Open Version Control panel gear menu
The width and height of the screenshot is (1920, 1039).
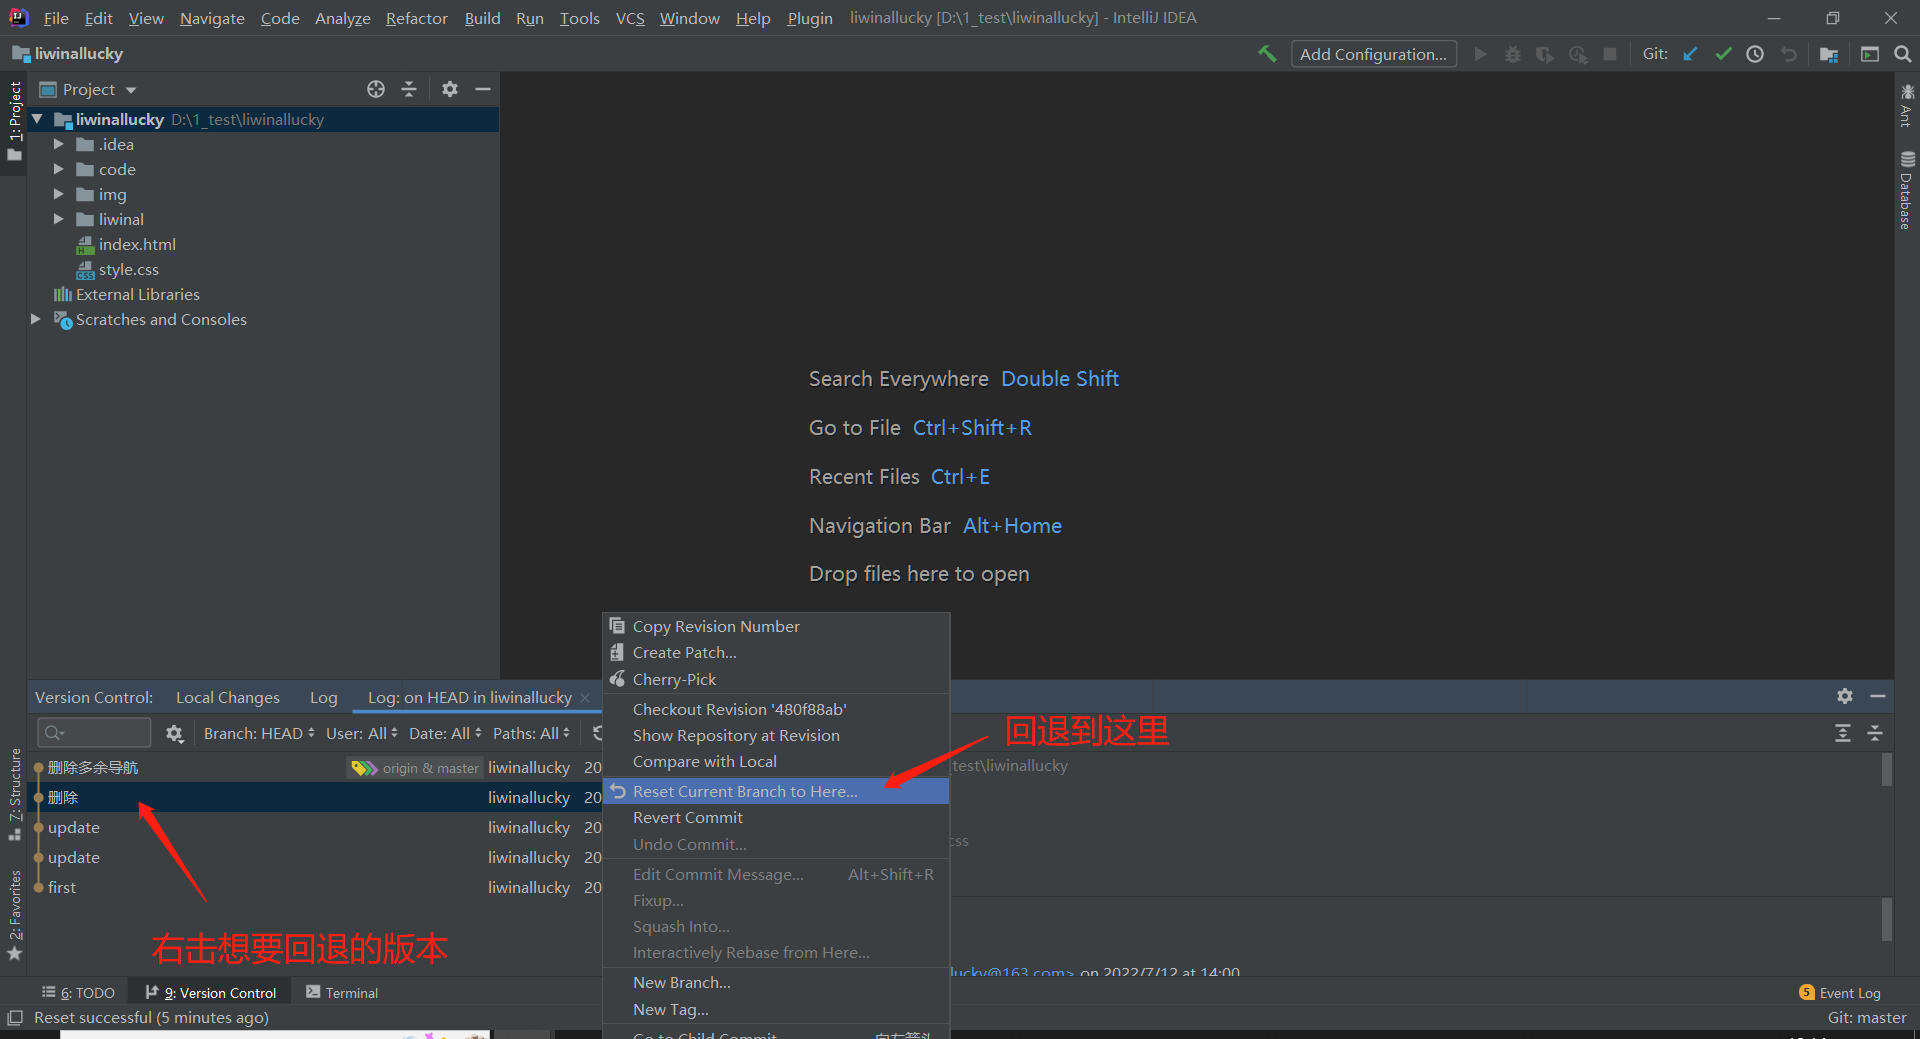(1845, 696)
